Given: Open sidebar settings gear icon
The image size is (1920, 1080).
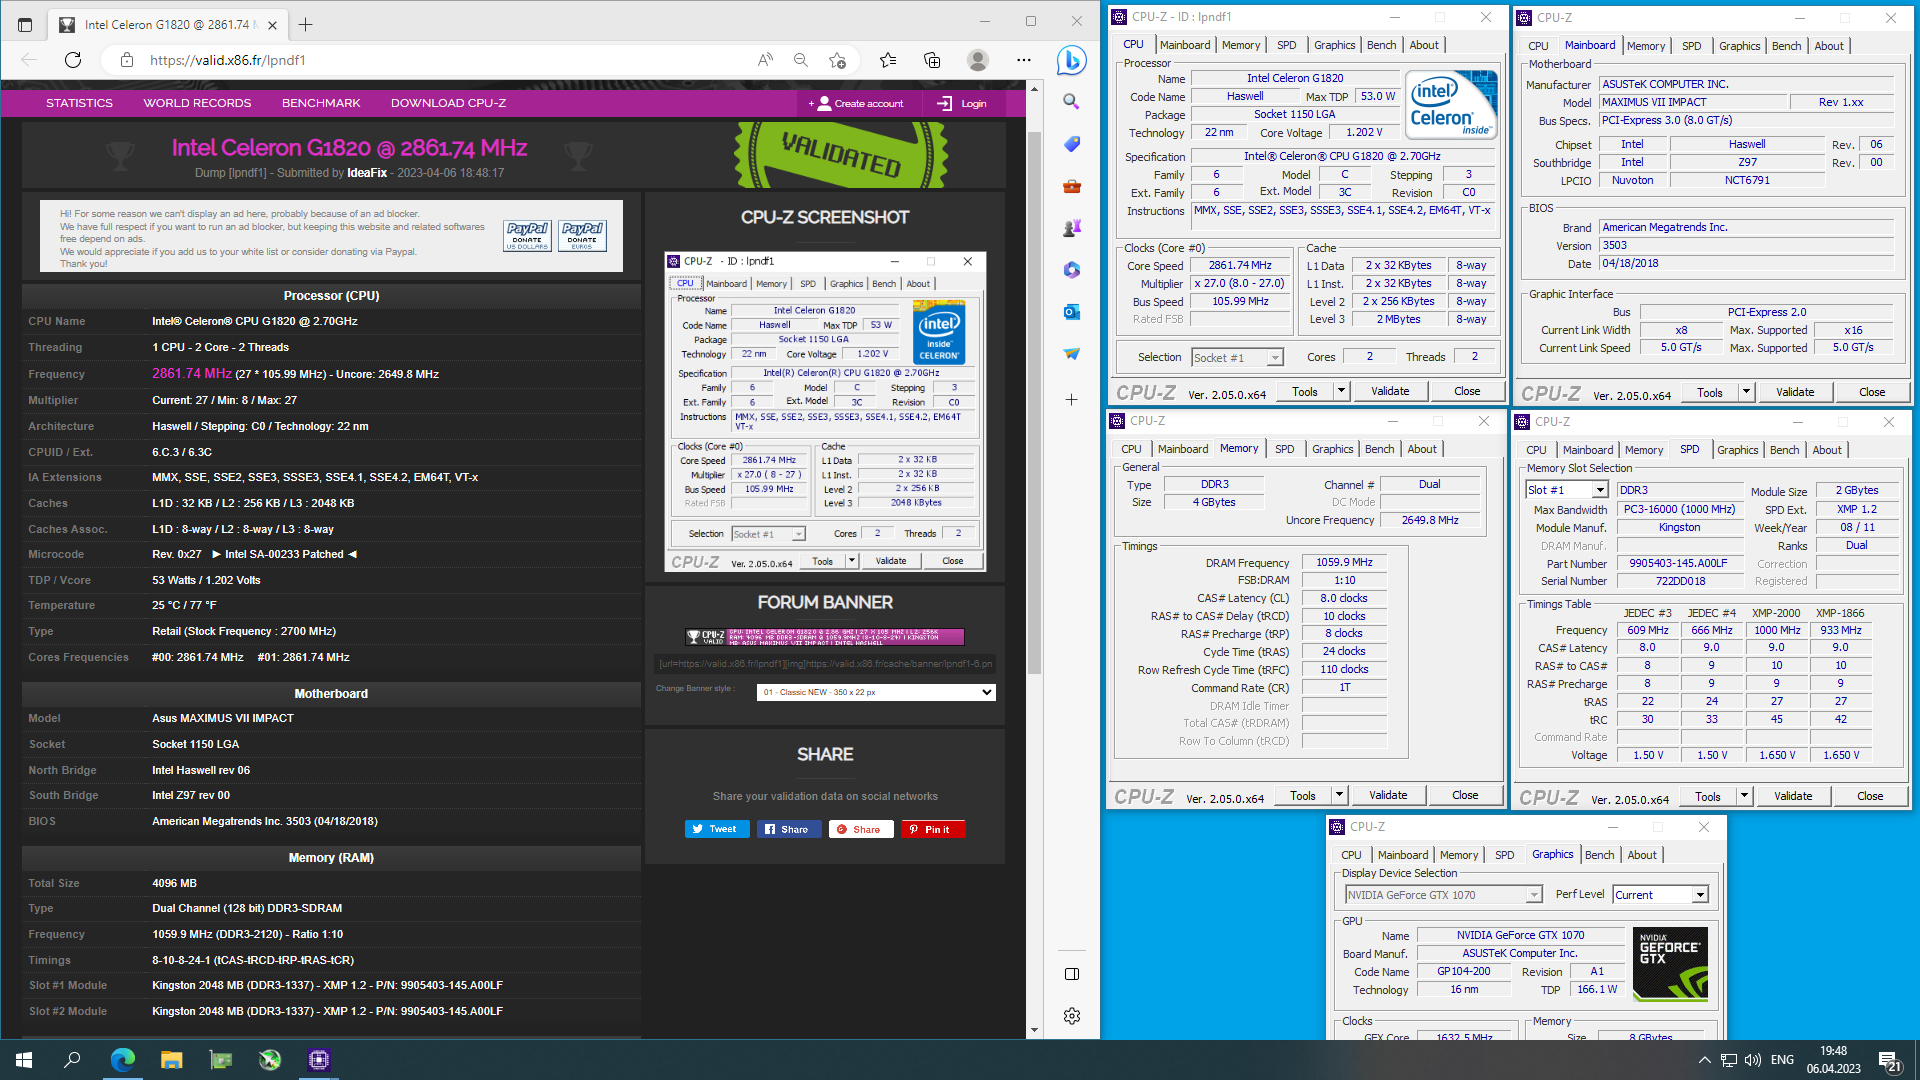Looking at the screenshot, I should click(x=1072, y=1016).
